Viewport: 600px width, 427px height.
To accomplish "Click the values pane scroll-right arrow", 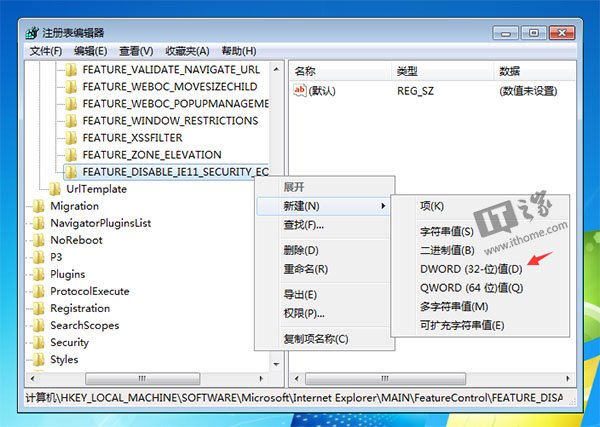I will tap(567, 378).
